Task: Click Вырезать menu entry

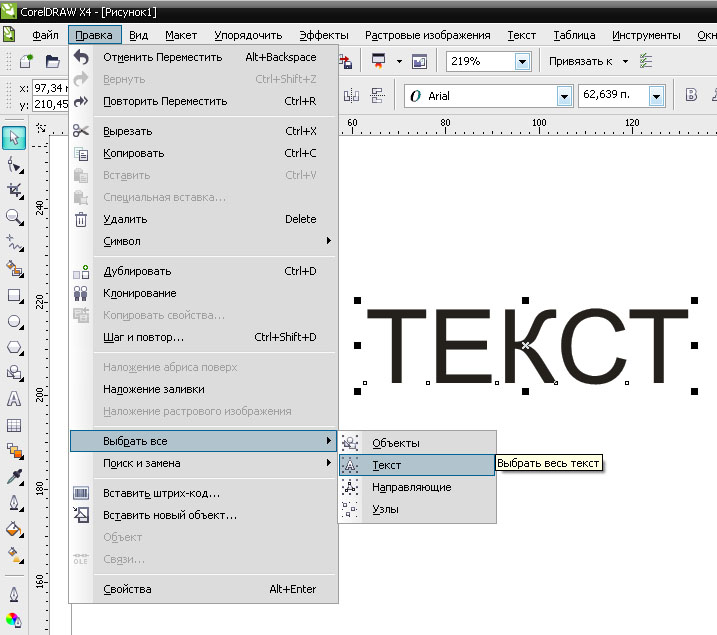Action: pos(127,131)
